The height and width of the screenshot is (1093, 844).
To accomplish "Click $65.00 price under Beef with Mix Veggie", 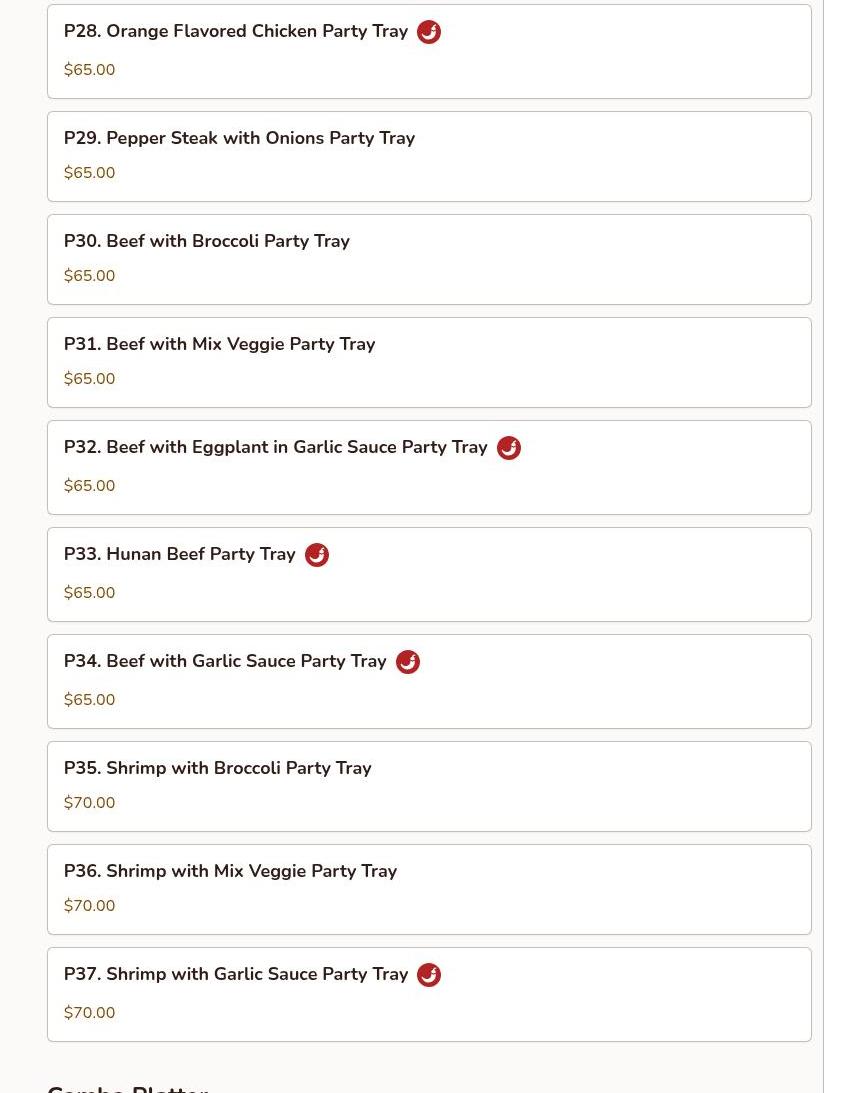I will coord(89,379).
